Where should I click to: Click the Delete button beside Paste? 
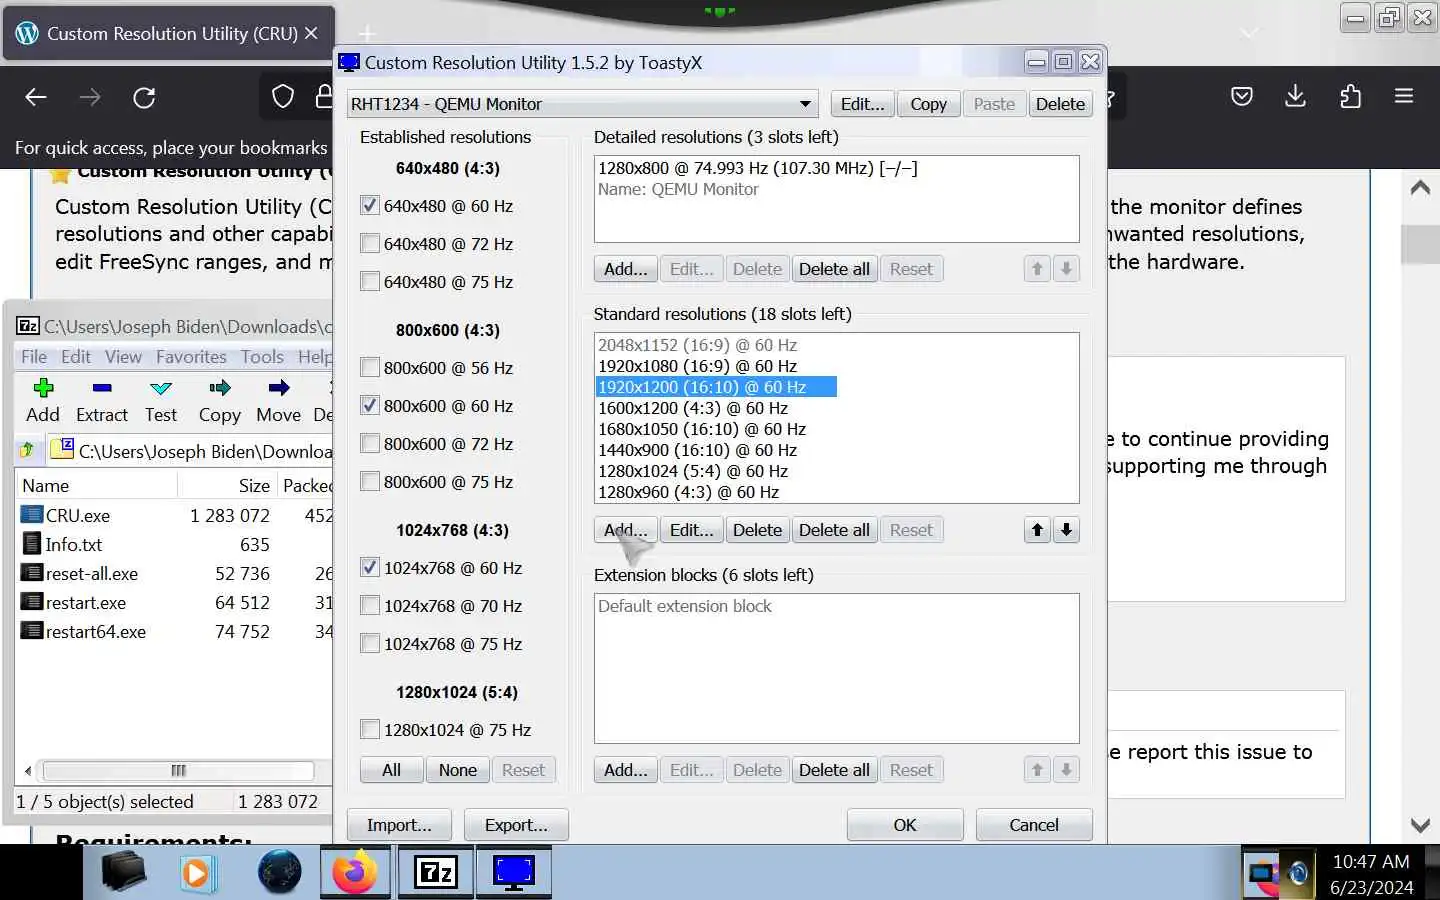coord(1060,104)
